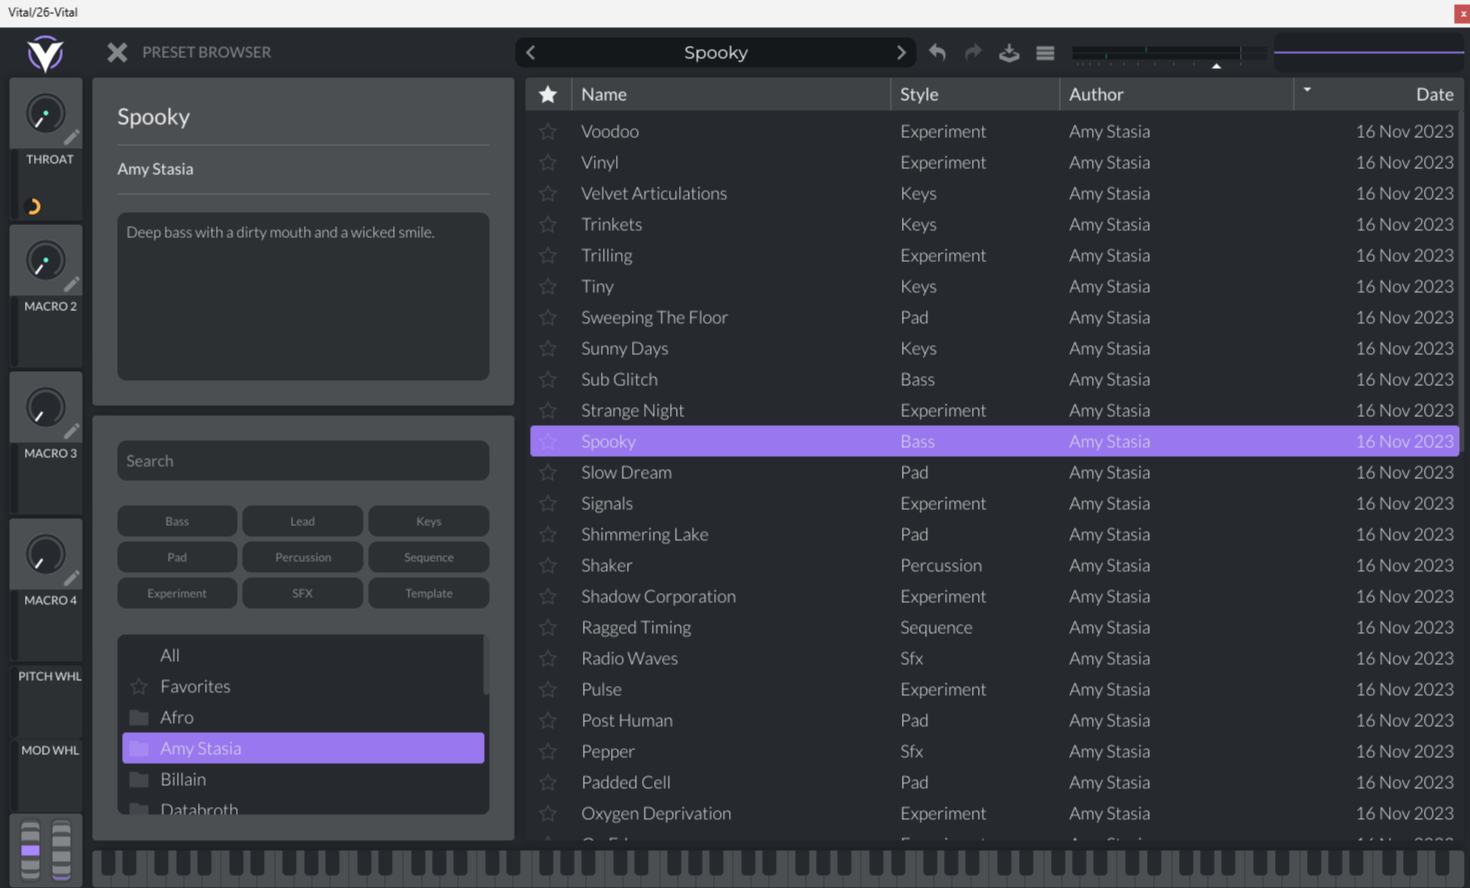Close the Vital window
1470x888 pixels.
point(1461,13)
